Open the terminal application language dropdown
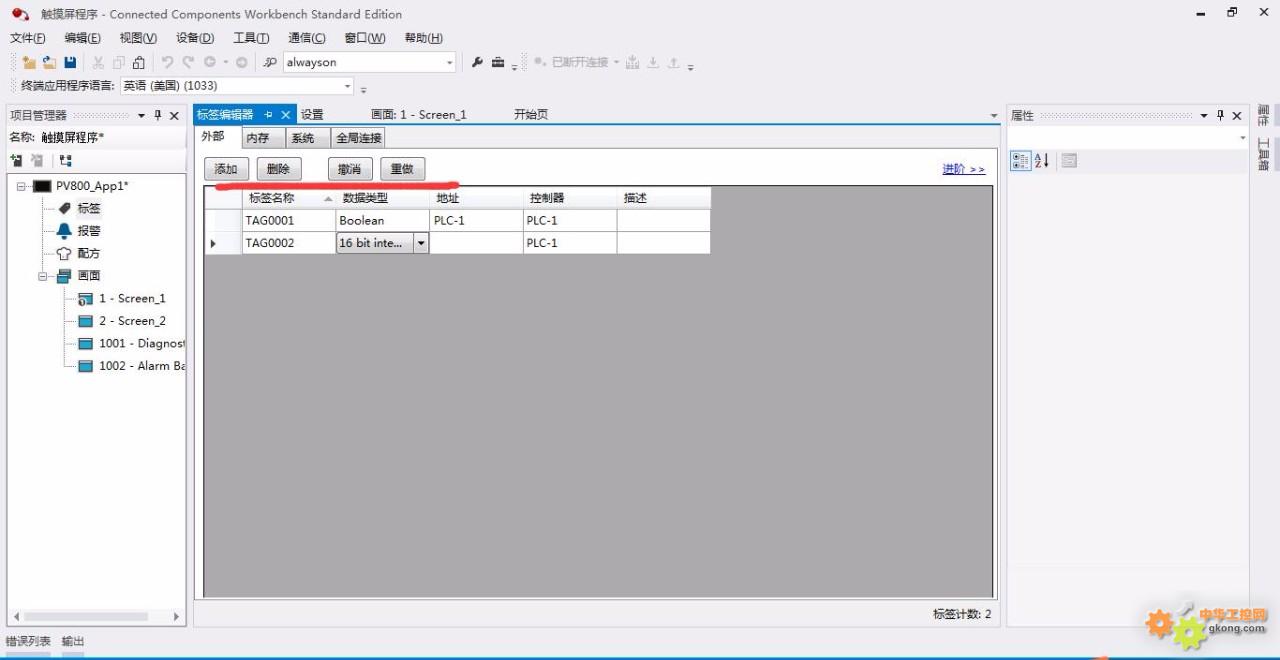The image size is (1280, 660). click(x=348, y=86)
